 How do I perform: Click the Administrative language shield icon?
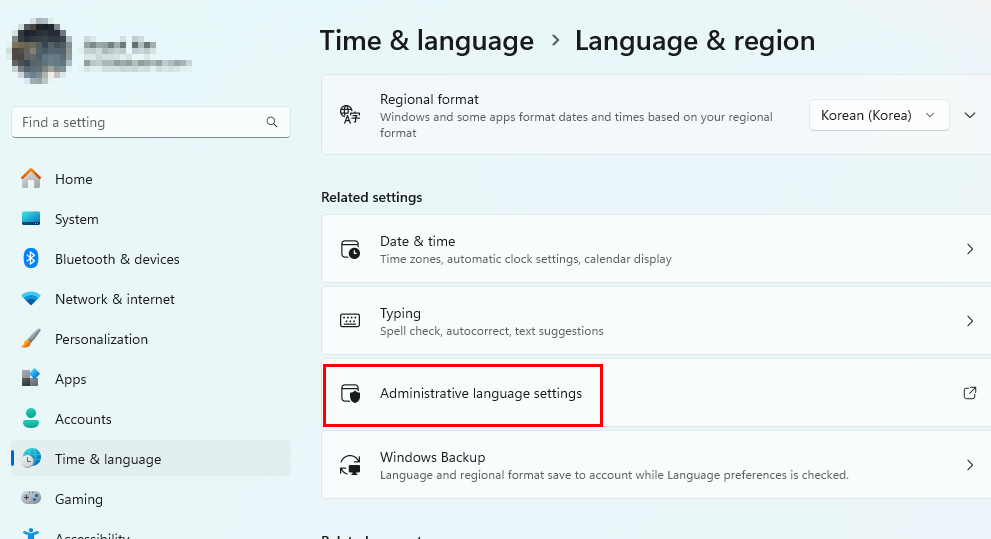click(350, 393)
